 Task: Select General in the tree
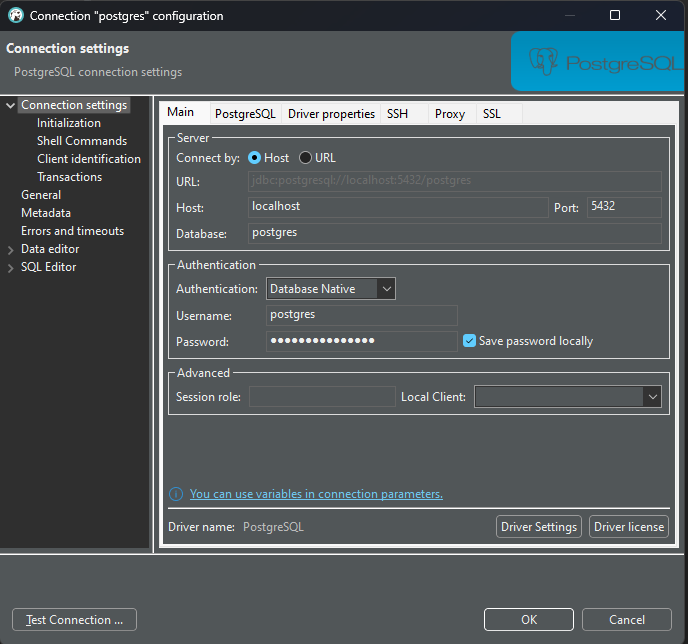(41, 195)
